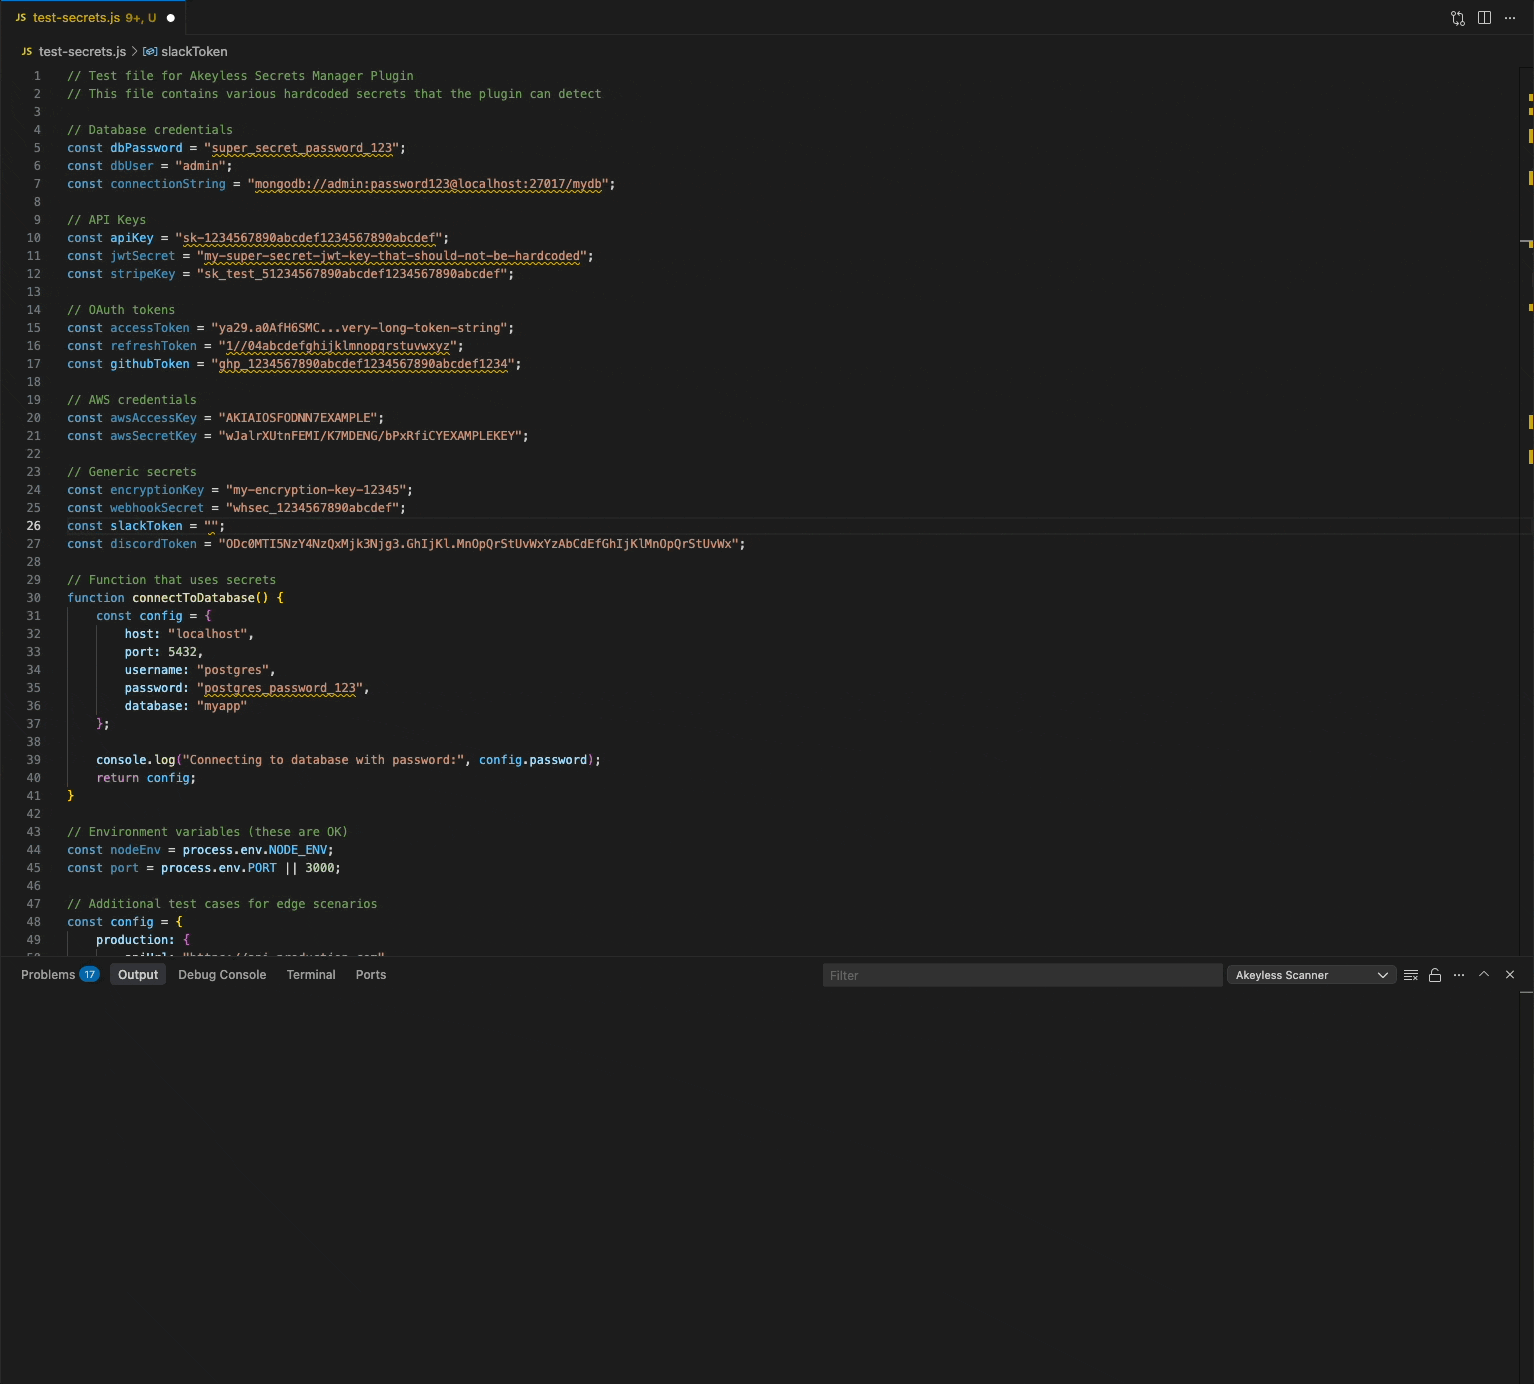
Task: Toggle lock scrolling in Output panel
Action: click(1434, 975)
